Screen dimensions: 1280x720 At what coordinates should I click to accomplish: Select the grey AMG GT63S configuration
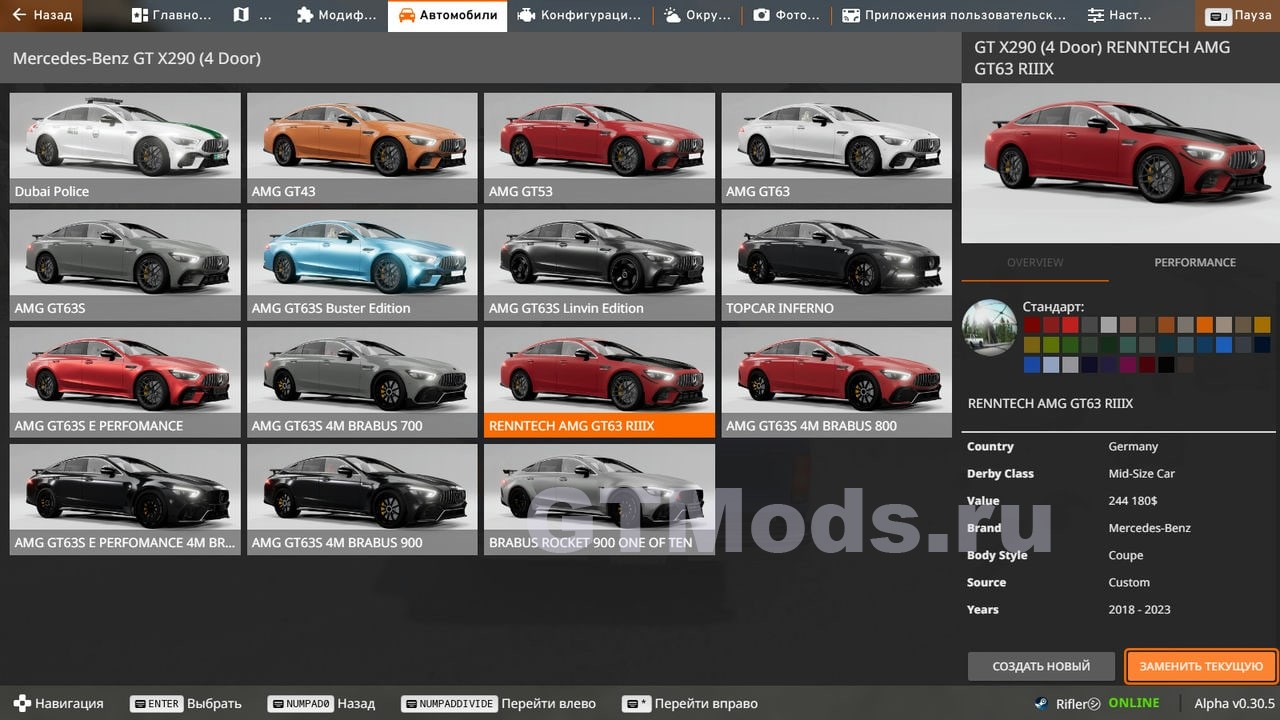pos(125,265)
